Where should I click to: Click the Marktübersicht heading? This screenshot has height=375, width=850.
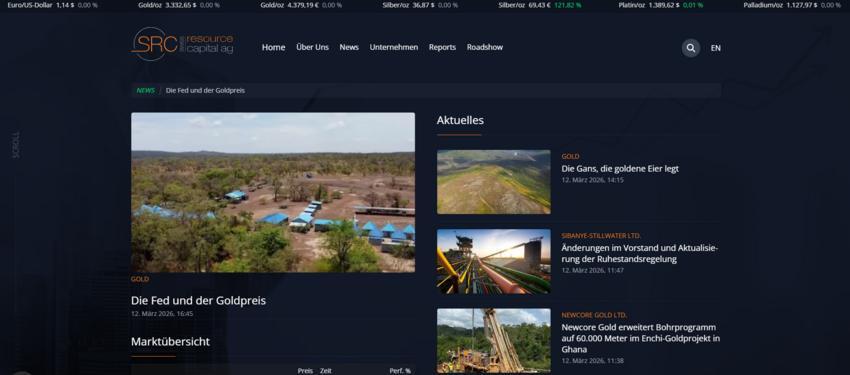click(x=170, y=342)
